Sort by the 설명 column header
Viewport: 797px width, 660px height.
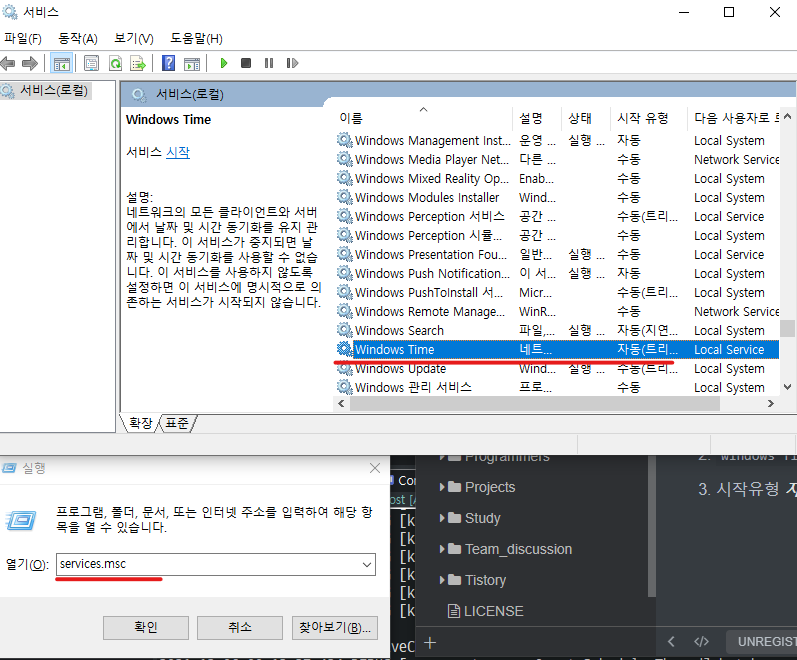coord(537,118)
